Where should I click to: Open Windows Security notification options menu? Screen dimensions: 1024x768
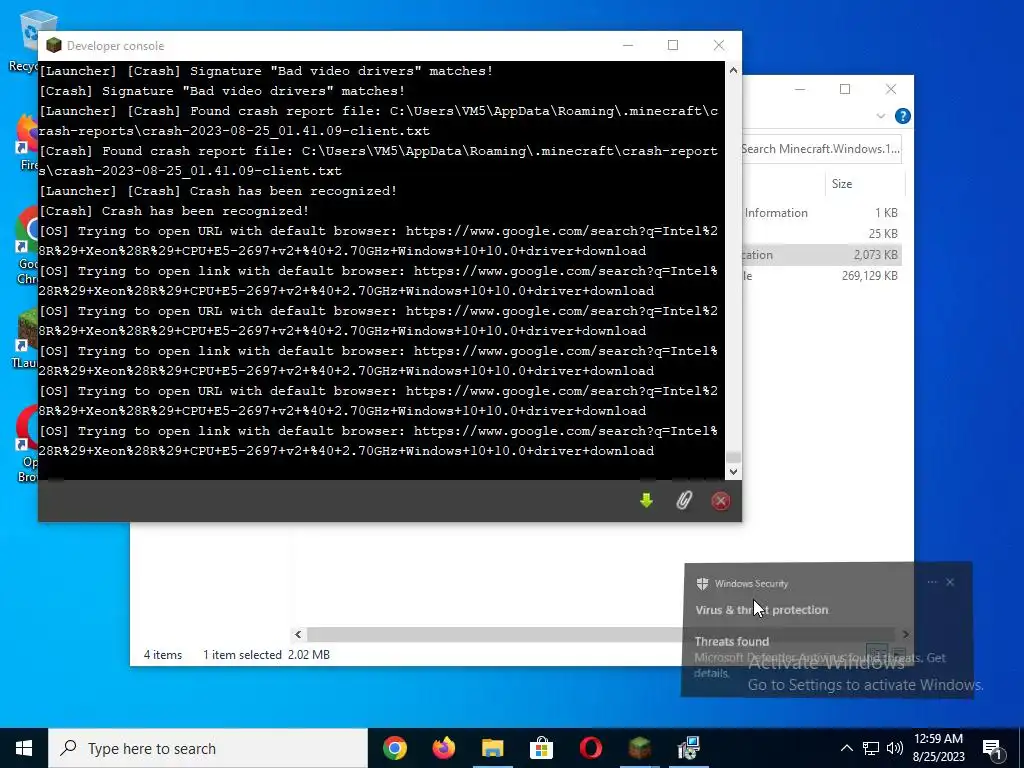tap(932, 582)
